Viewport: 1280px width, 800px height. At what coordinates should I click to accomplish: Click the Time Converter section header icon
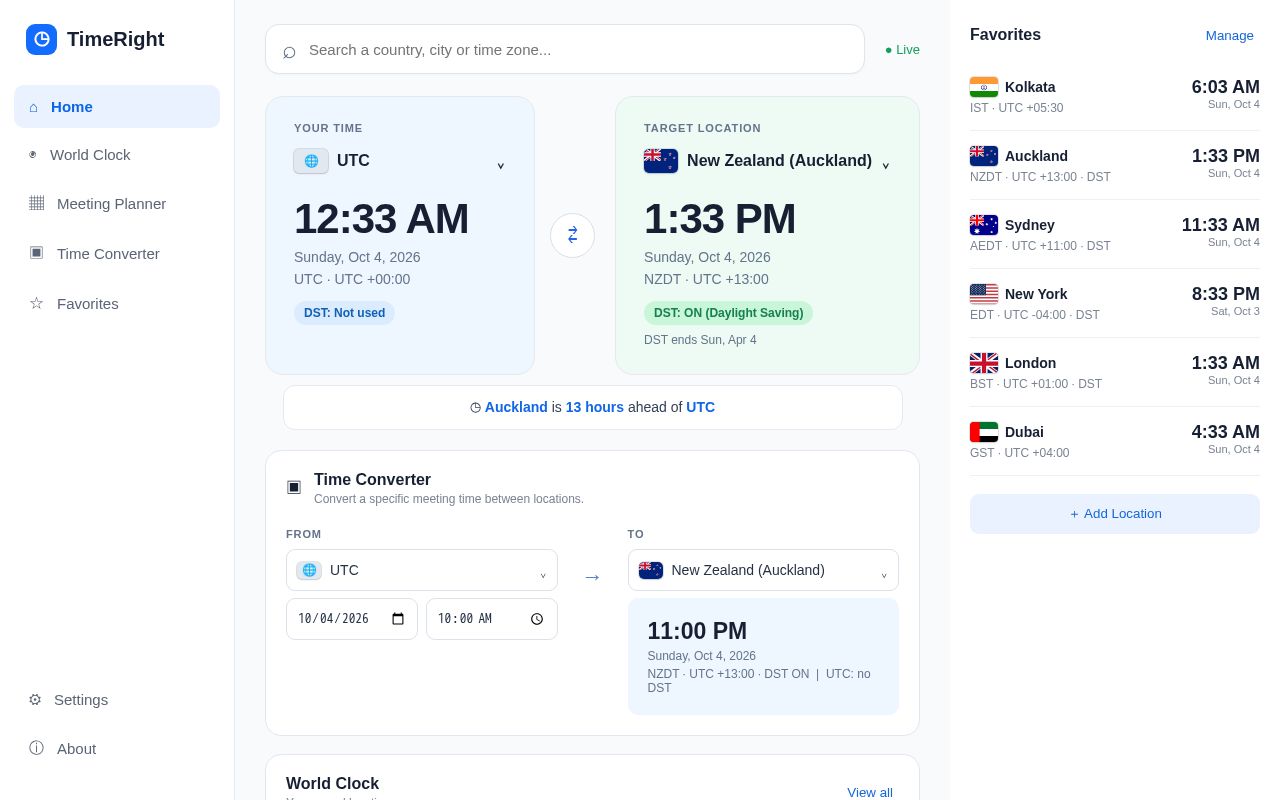pyautogui.click(x=294, y=486)
